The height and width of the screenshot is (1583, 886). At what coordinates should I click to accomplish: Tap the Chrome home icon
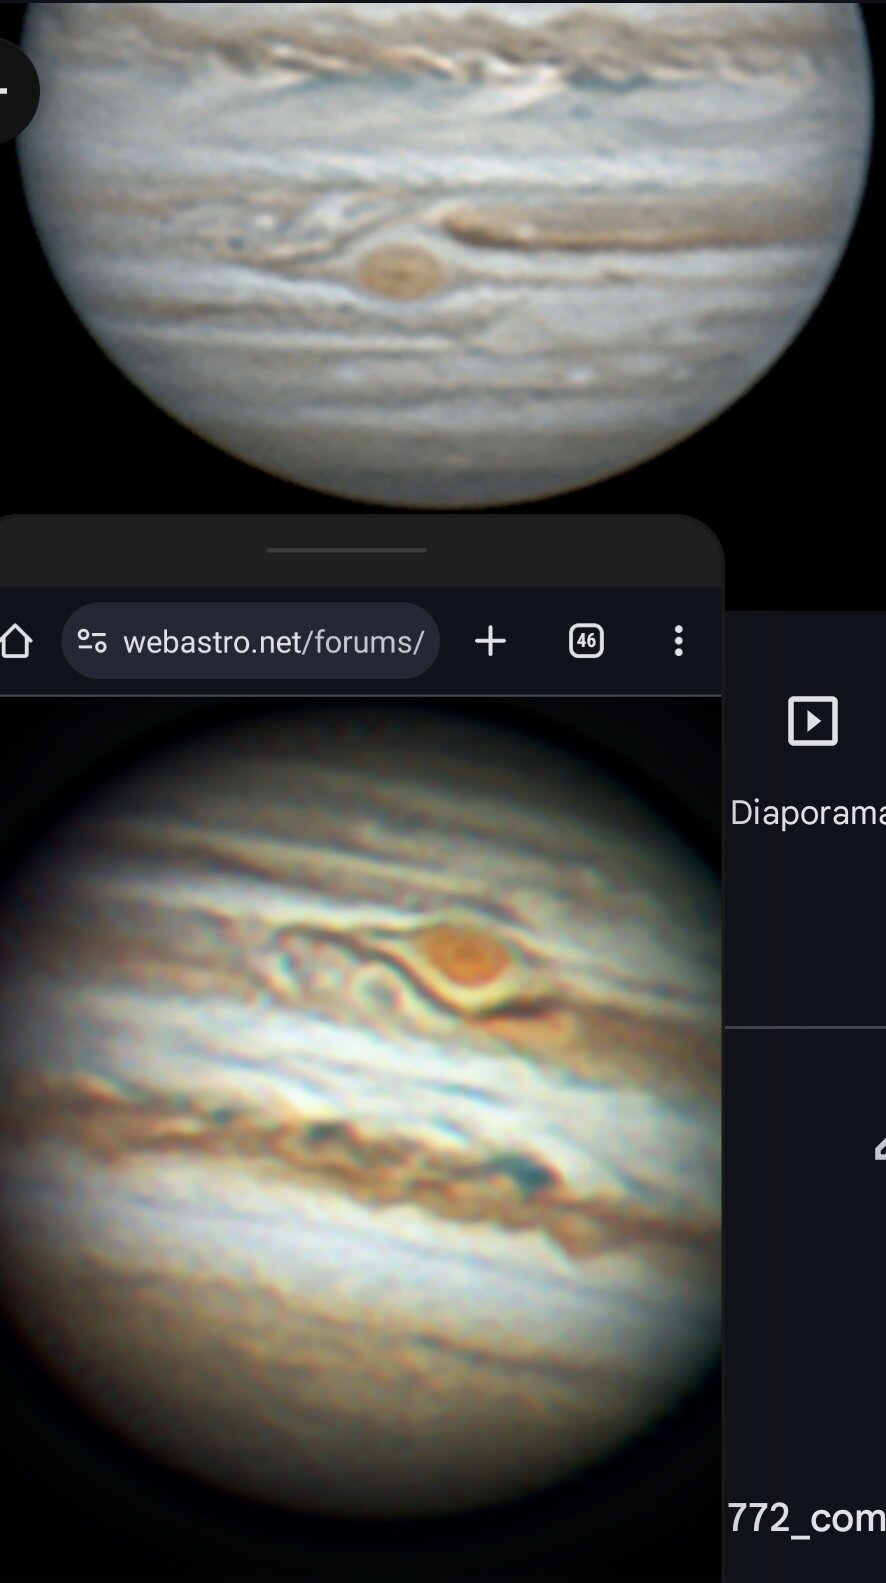click(x=14, y=641)
